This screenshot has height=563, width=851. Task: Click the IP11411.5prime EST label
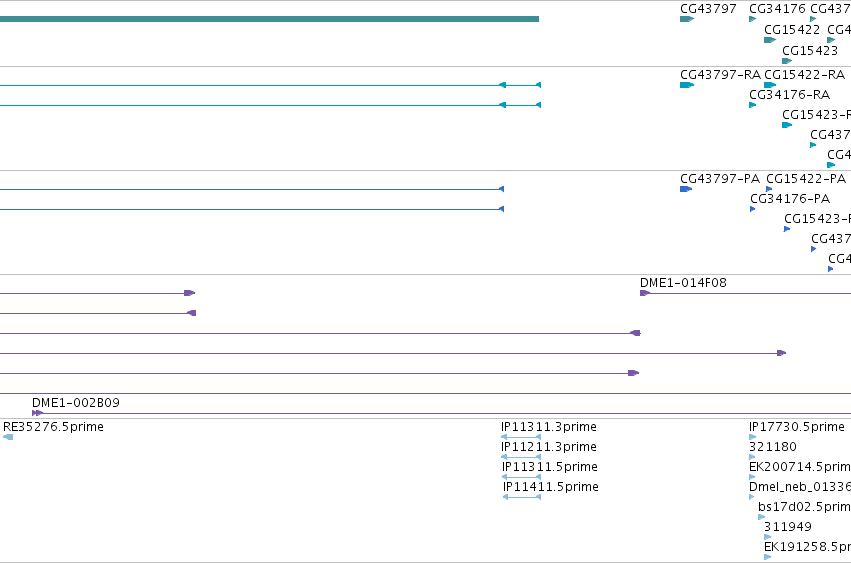(551, 487)
